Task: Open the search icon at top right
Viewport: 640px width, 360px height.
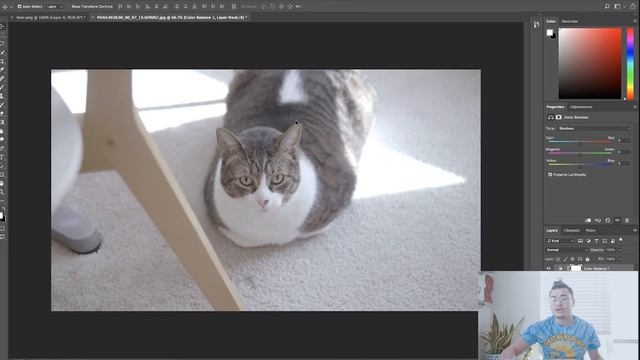Action: pyautogui.click(x=607, y=6)
